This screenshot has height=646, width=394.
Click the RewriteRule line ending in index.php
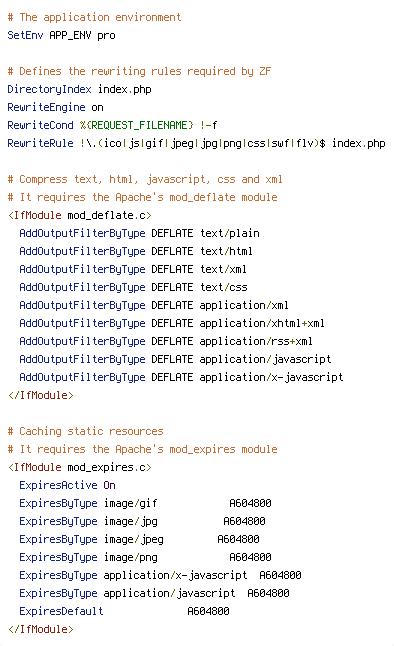click(197, 143)
